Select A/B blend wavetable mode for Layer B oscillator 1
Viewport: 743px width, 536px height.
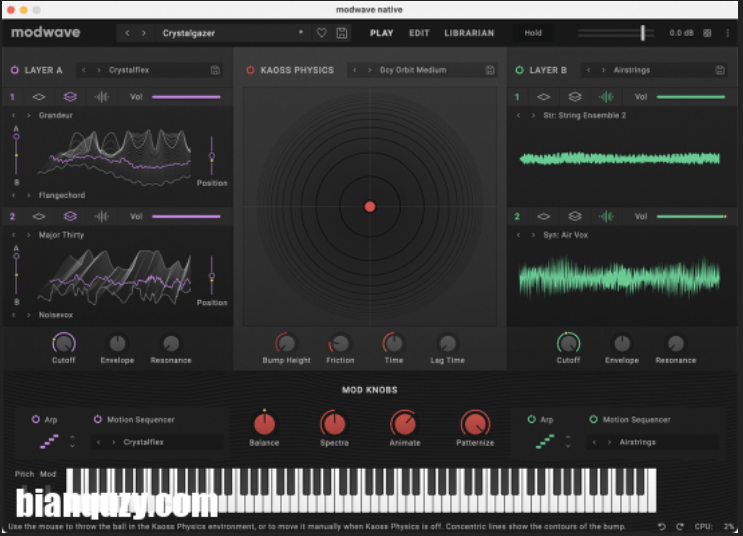[575, 97]
